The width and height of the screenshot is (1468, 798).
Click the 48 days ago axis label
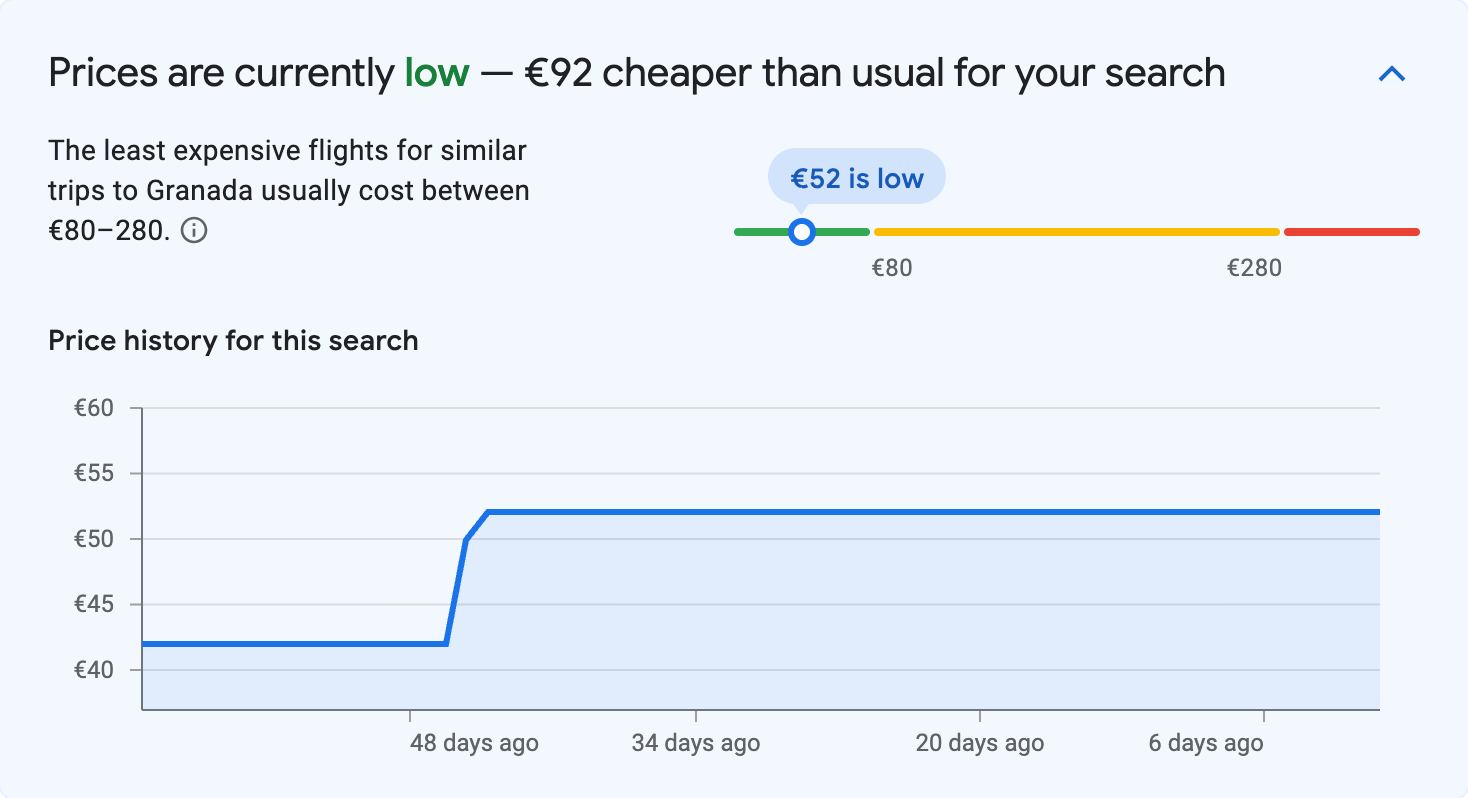pos(473,743)
